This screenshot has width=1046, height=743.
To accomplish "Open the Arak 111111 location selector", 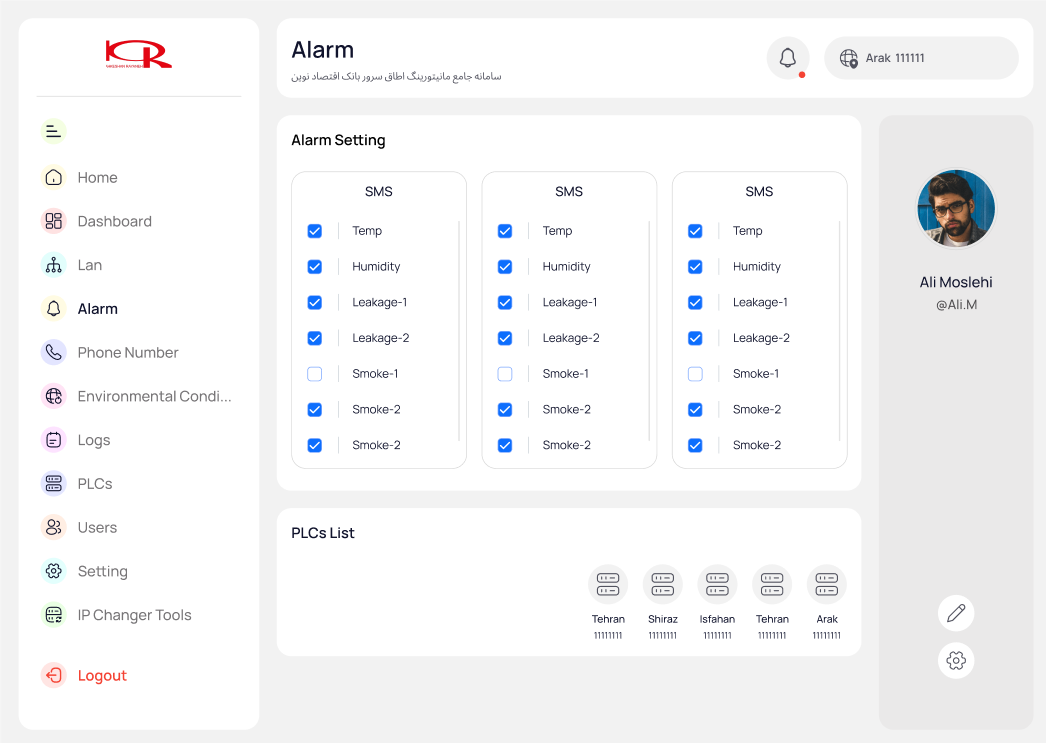I will point(920,58).
